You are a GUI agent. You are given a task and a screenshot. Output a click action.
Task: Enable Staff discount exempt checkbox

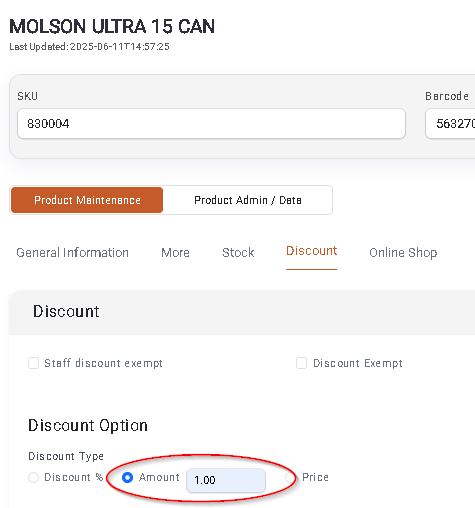(x=33, y=363)
